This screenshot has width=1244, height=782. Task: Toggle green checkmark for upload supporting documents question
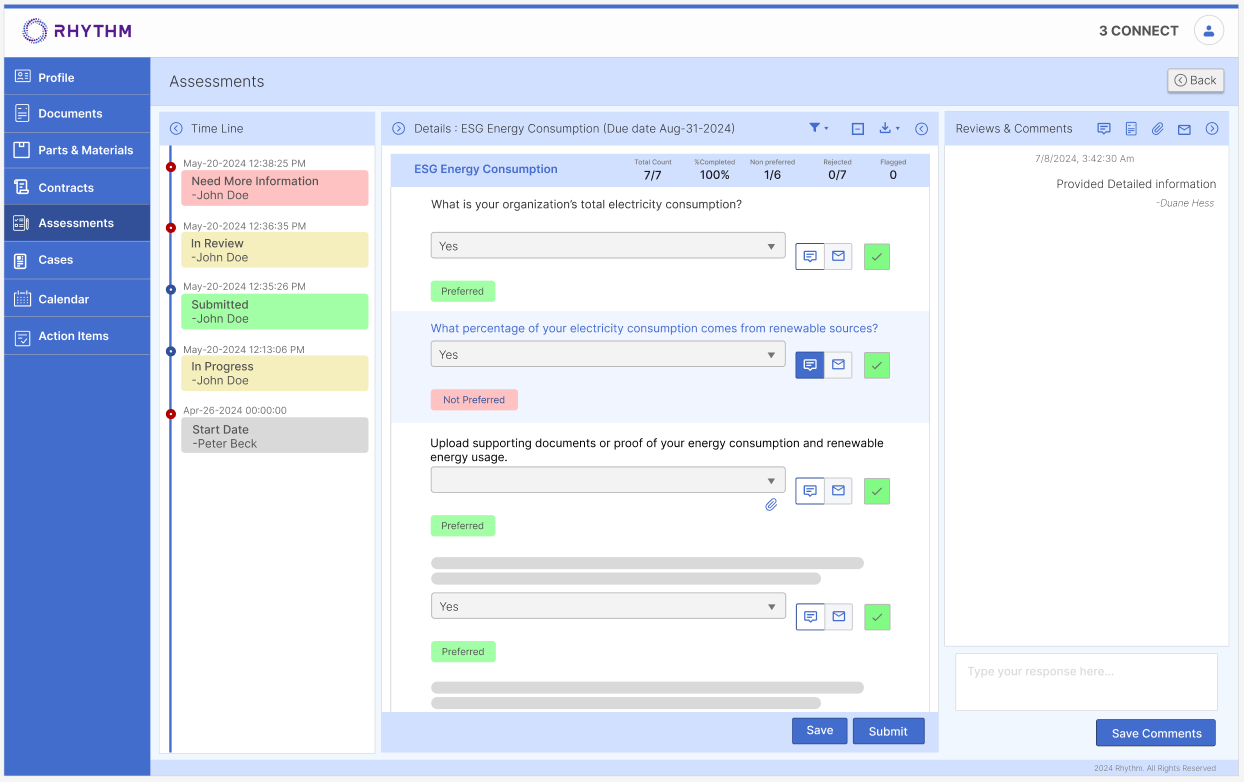click(x=877, y=491)
